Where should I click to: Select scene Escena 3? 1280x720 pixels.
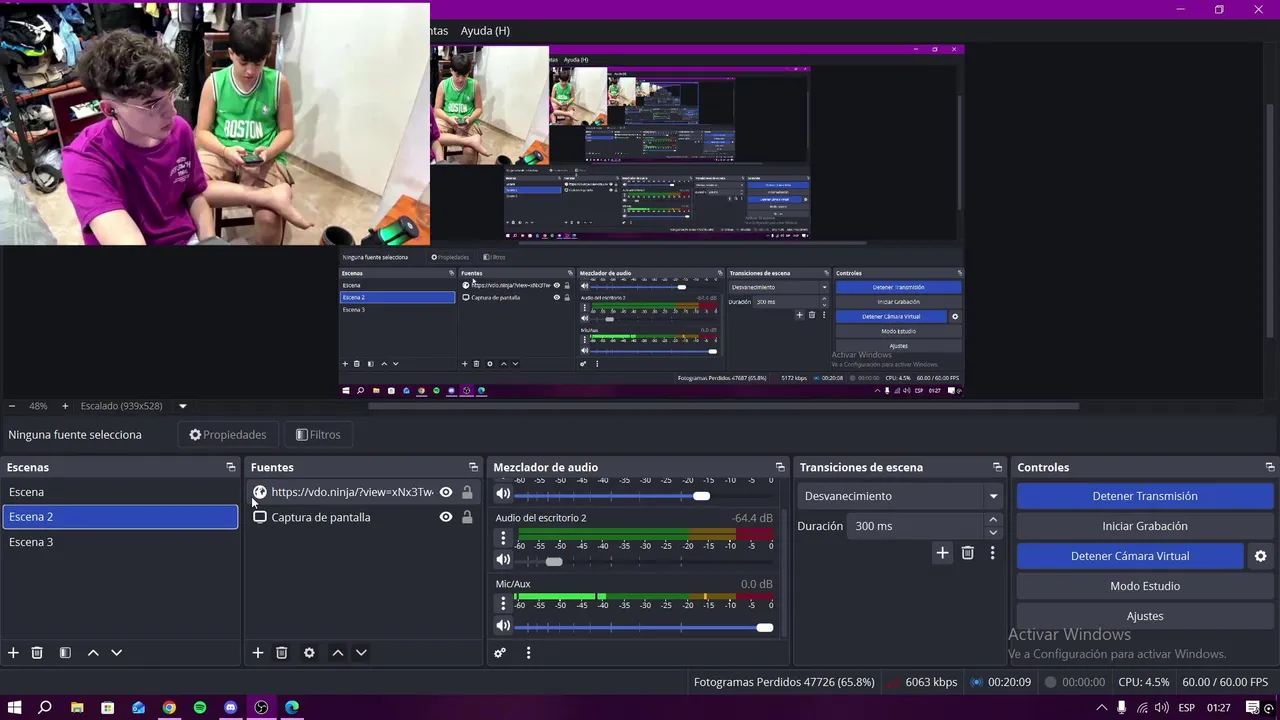click(x=120, y=542)
